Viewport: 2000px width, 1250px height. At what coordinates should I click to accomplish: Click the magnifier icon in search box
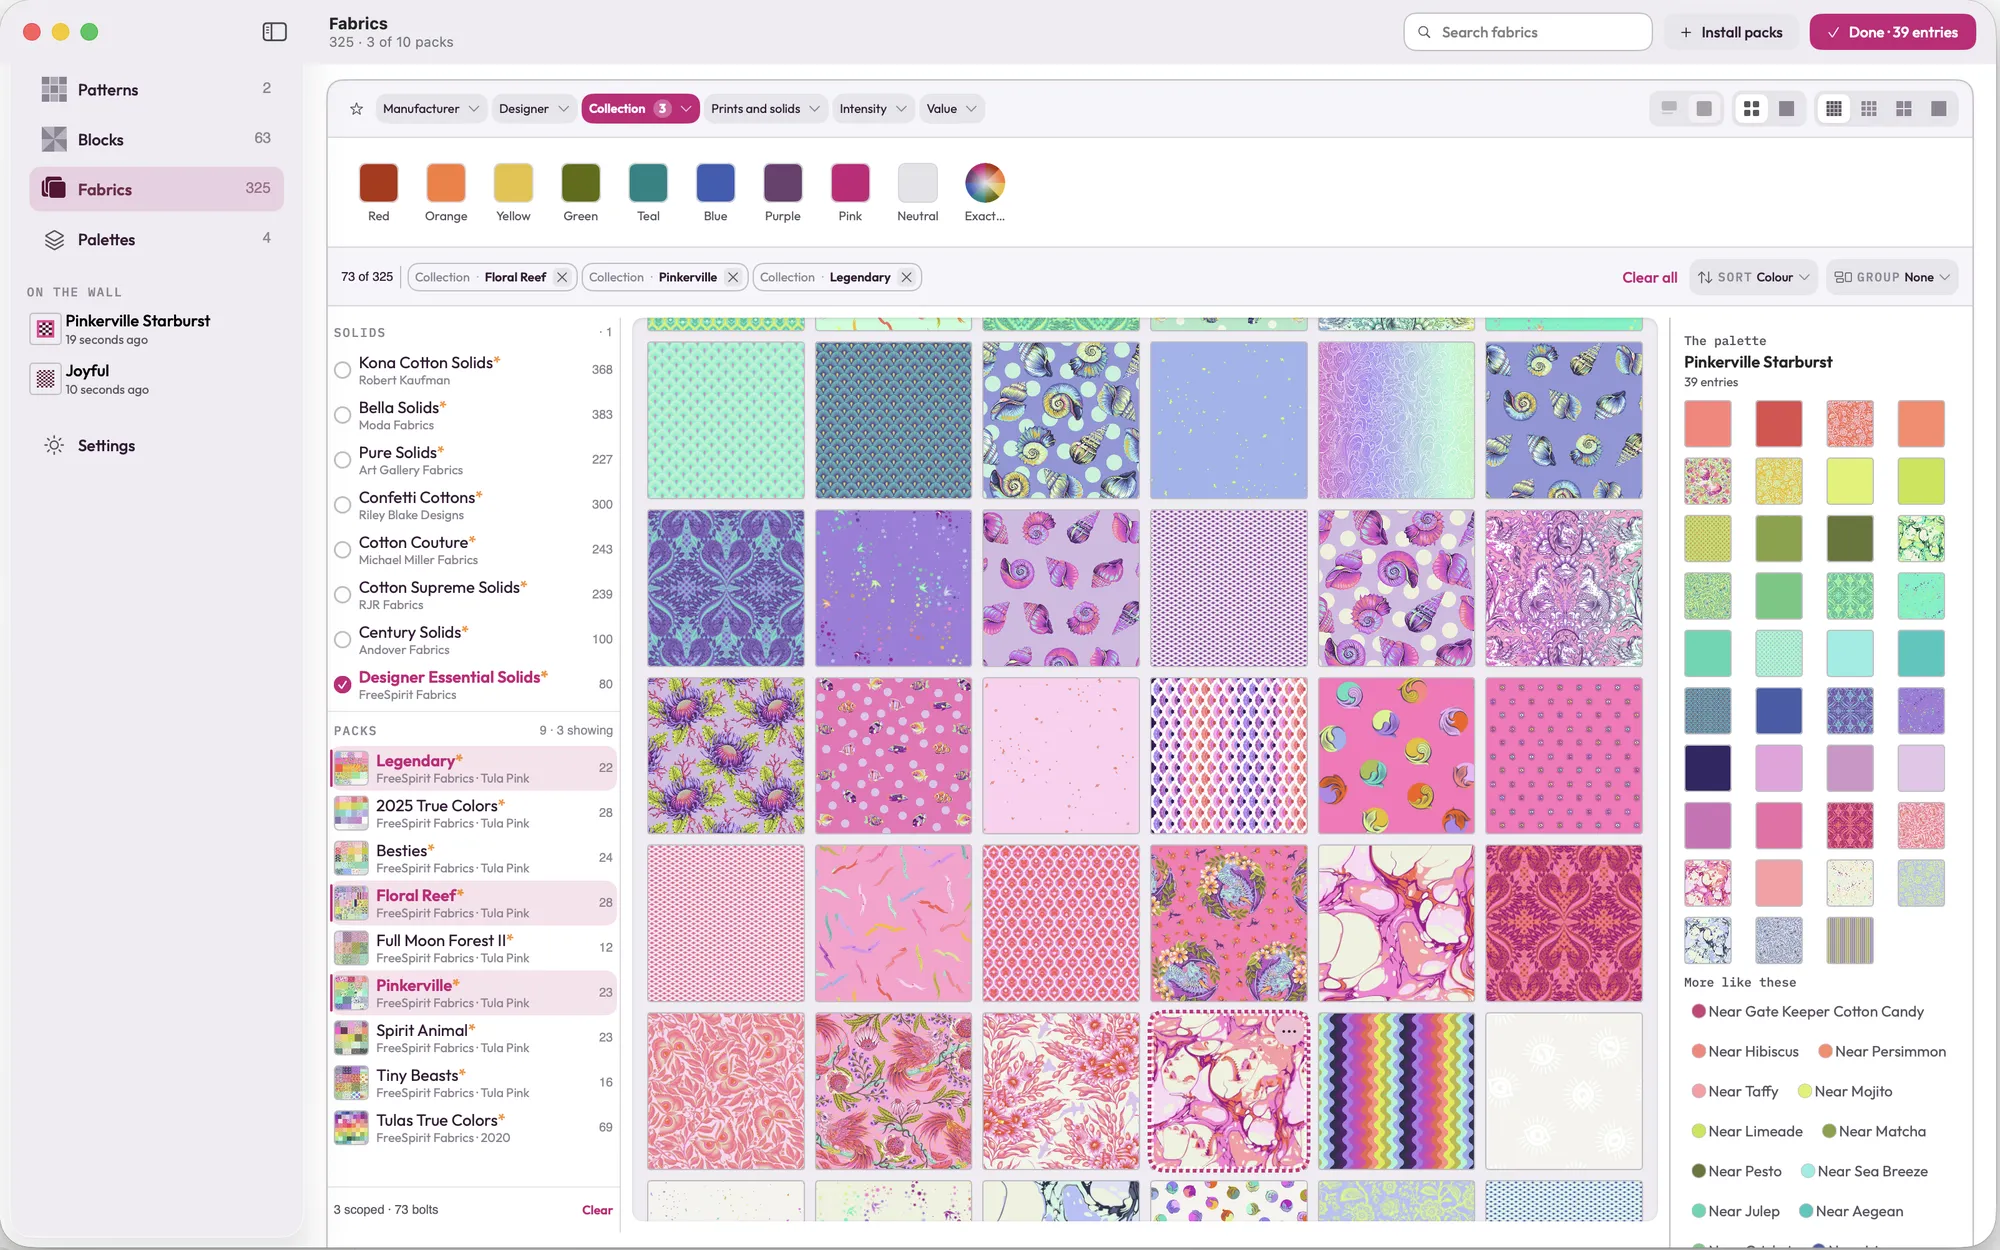point(1424,32)
